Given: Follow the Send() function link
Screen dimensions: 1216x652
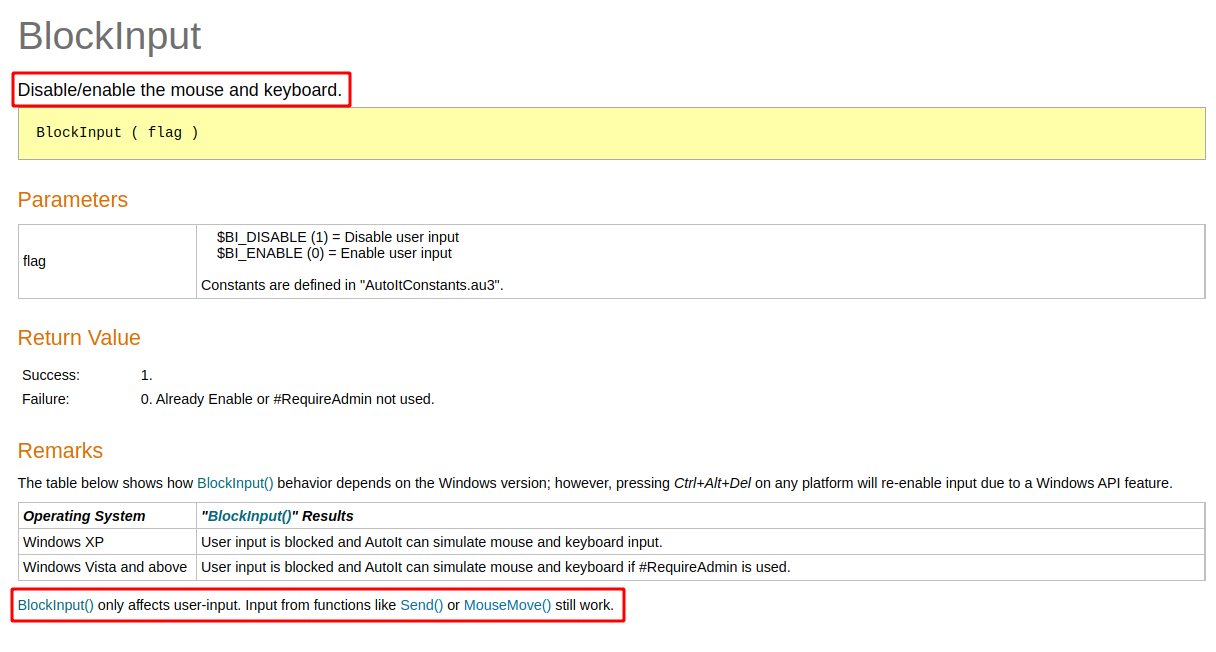Looking at the screenshot, I should 422,605.
